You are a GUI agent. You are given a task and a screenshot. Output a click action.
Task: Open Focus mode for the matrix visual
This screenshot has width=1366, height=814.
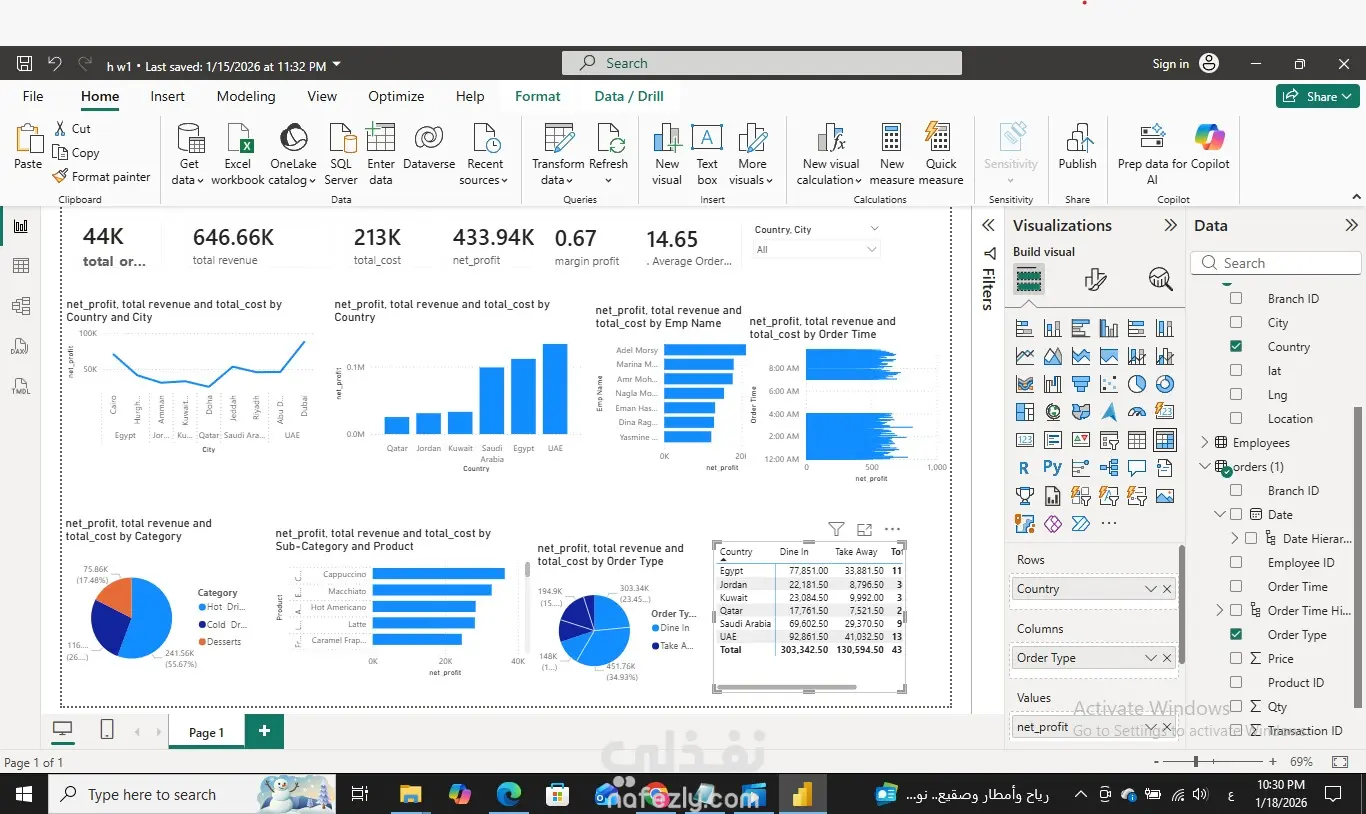(x=864, y=530)
